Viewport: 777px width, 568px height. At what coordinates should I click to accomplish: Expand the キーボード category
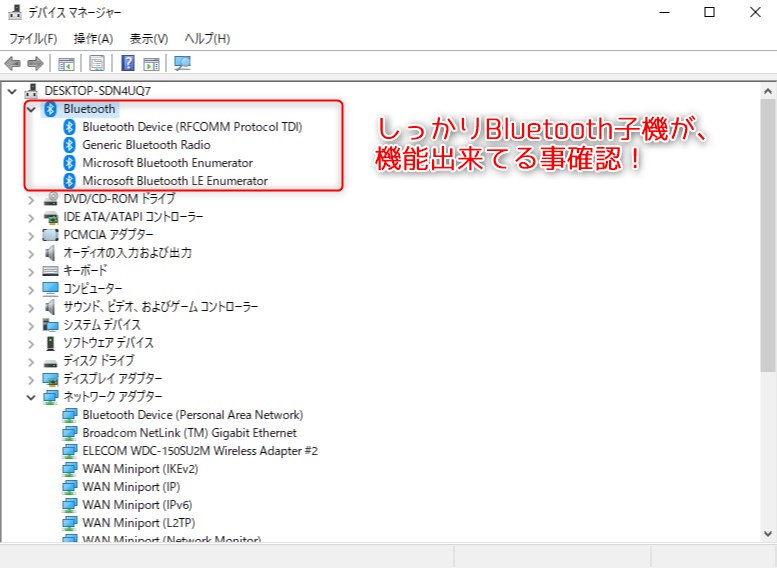pos(31,272)
